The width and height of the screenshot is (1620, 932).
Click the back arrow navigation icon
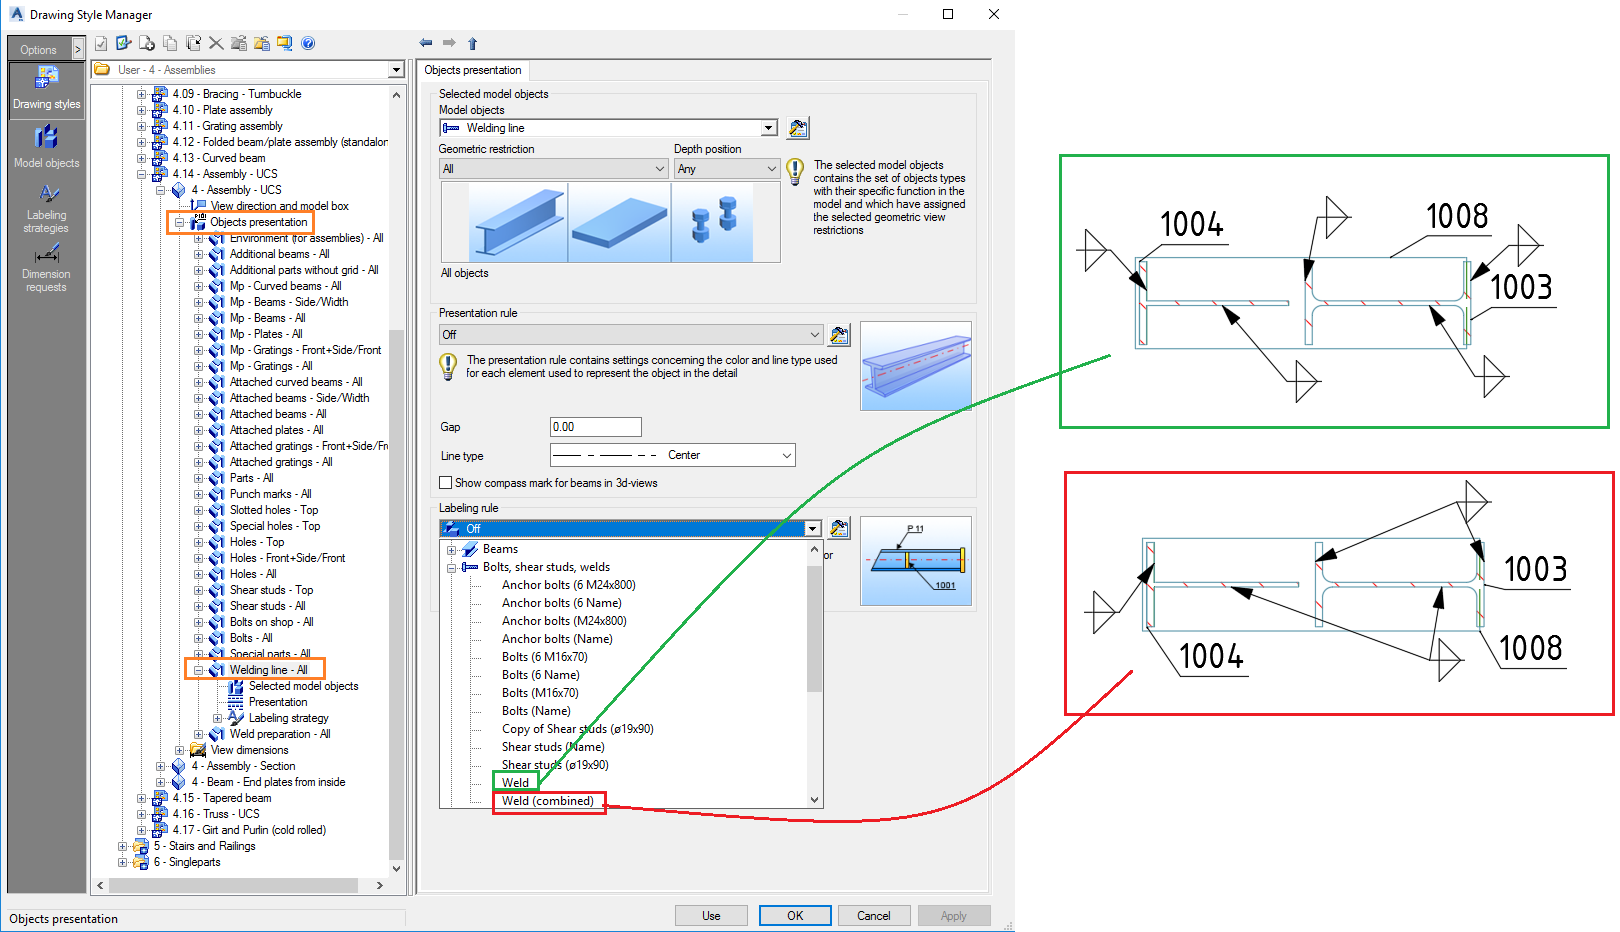pos(425,43)
